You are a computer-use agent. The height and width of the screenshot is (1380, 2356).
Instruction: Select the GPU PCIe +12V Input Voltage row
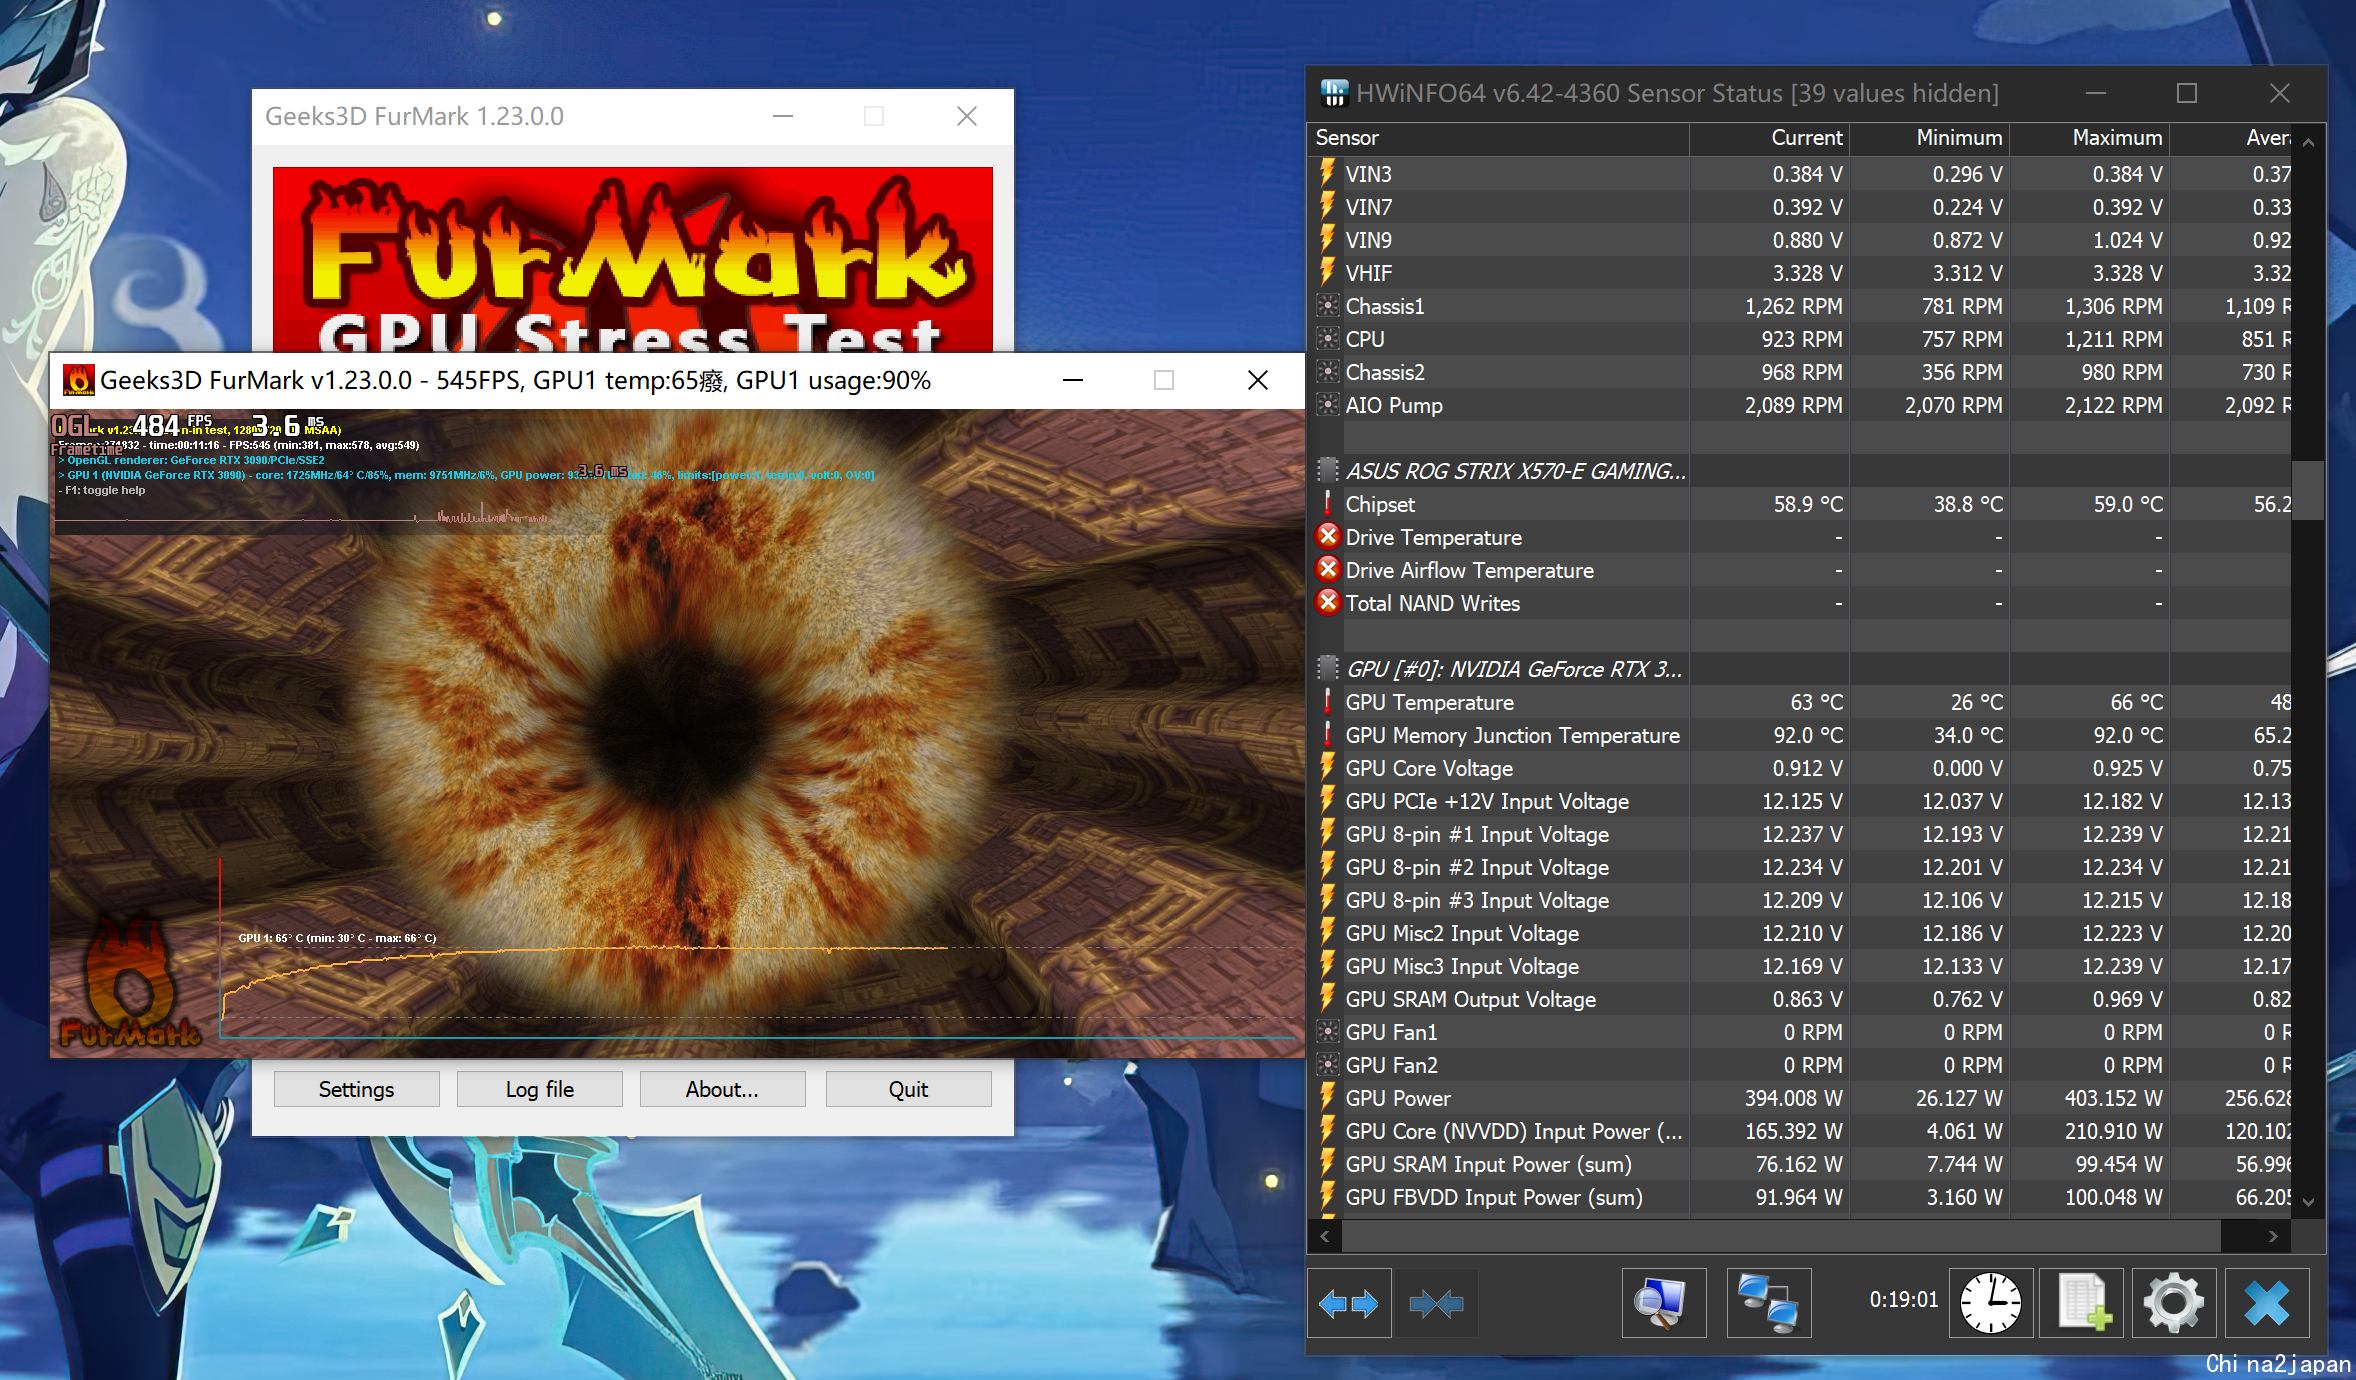(1799, 801)
